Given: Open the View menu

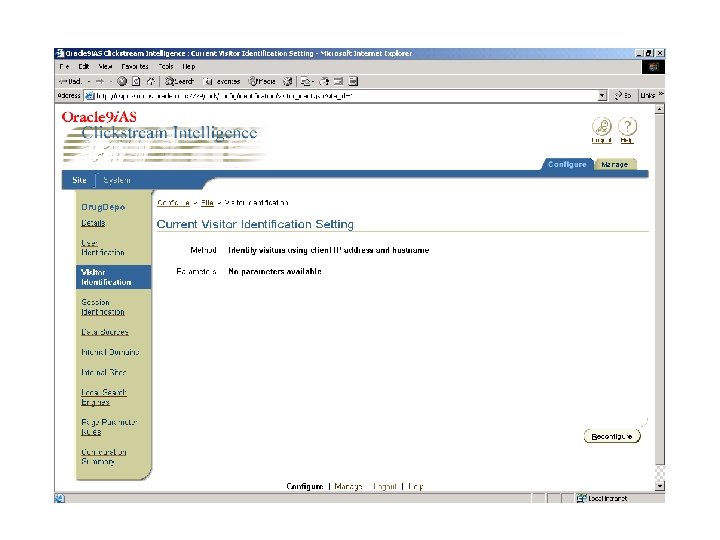Looking at the screenshot, I should pos(105,67).
